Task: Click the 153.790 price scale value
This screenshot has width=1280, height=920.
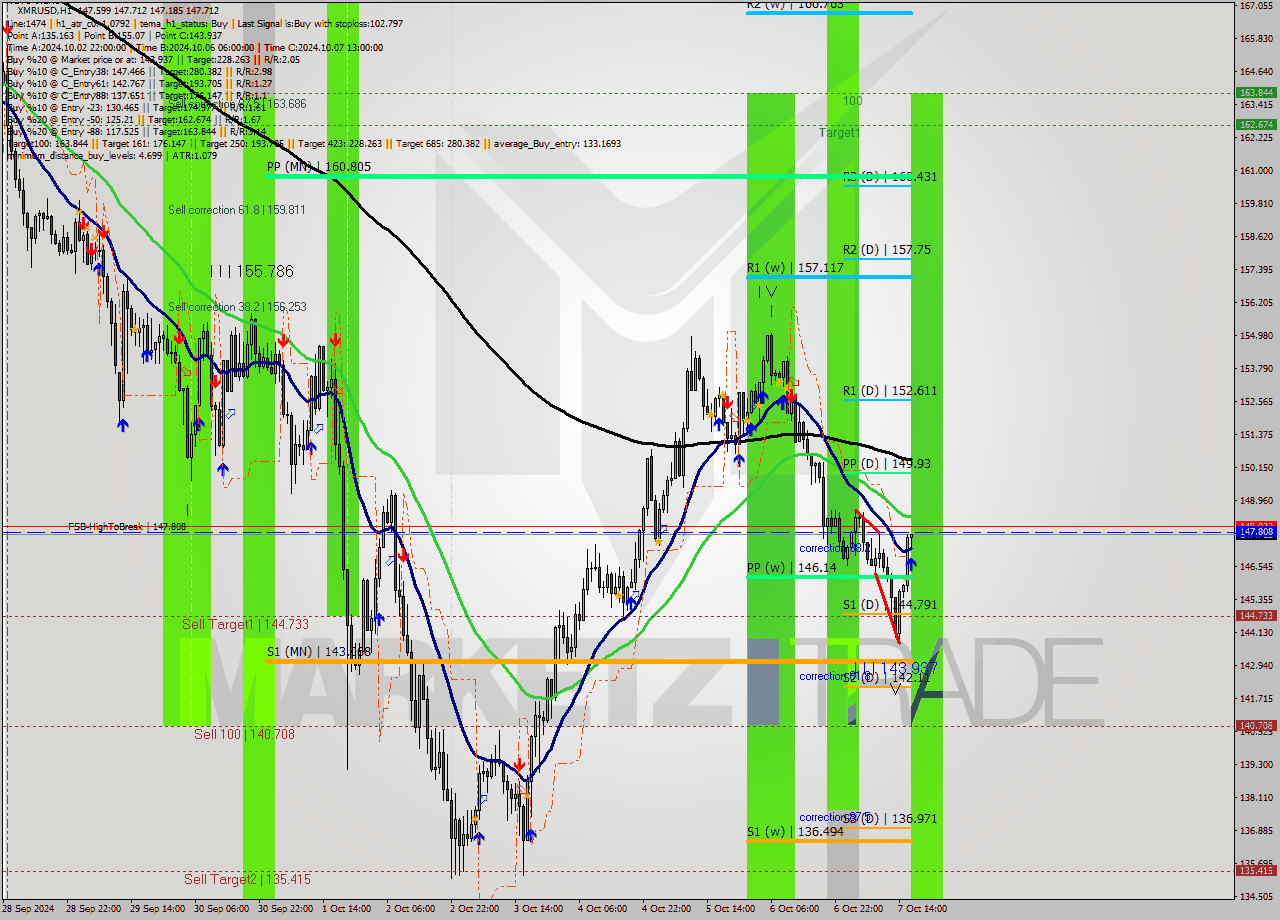Action: coord(1256,369)
